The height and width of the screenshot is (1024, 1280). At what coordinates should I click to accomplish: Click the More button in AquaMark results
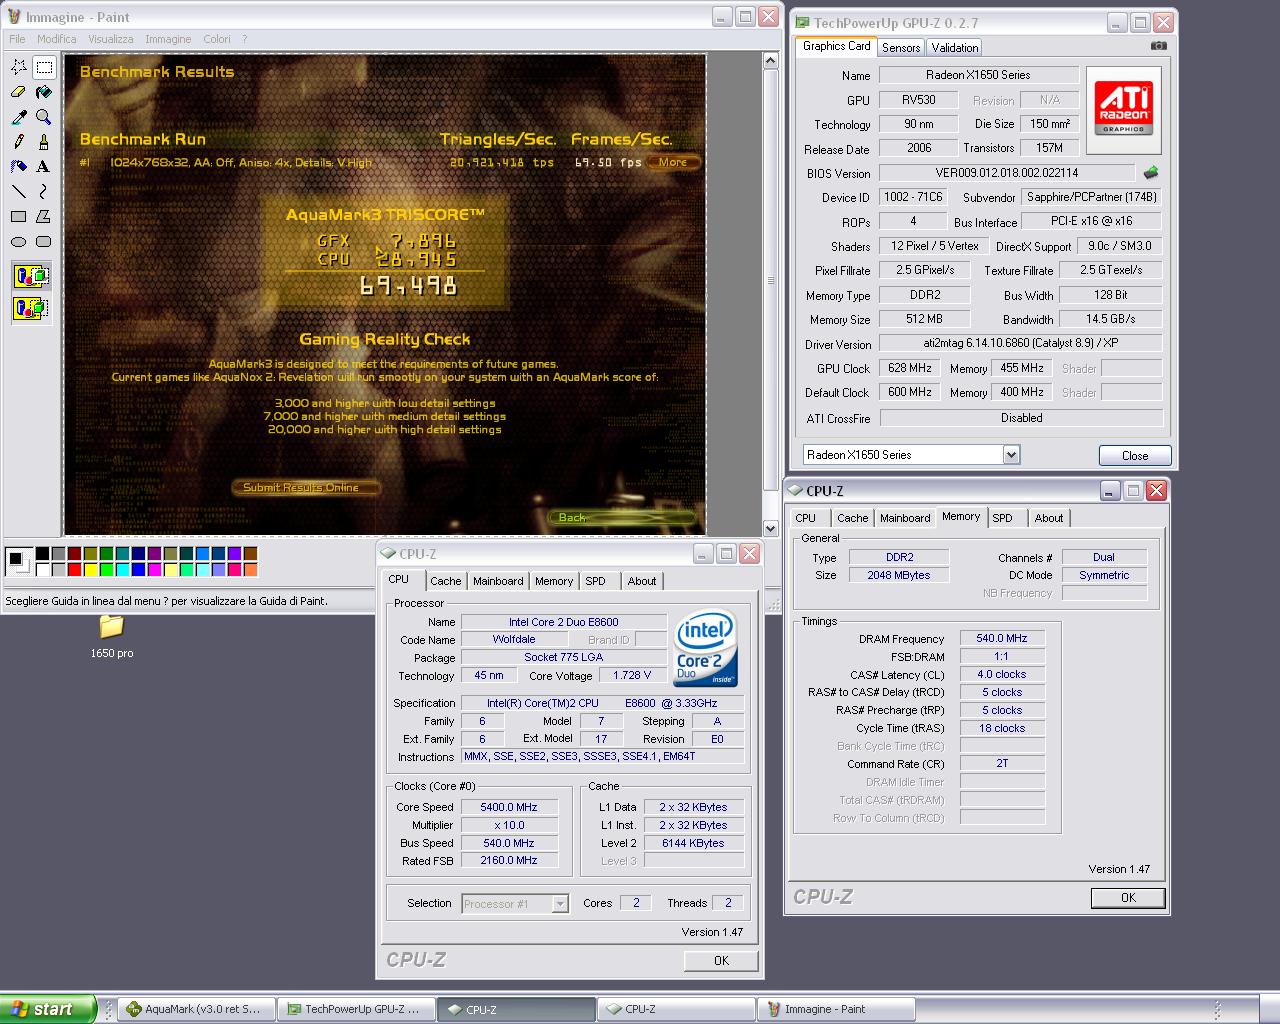point(673,162)
